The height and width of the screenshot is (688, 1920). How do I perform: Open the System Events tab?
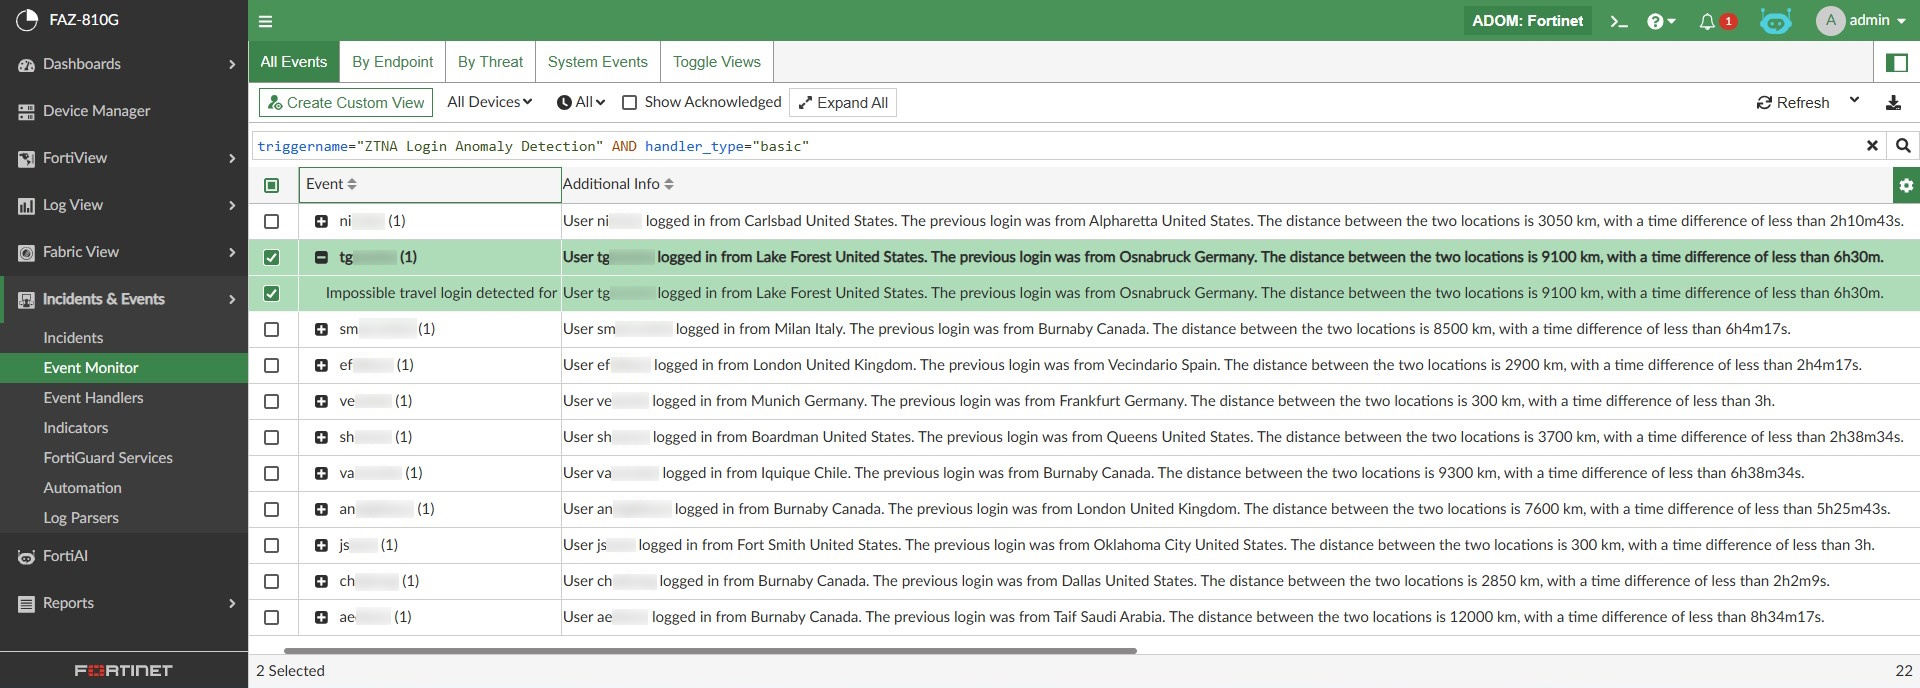point(597,62)
